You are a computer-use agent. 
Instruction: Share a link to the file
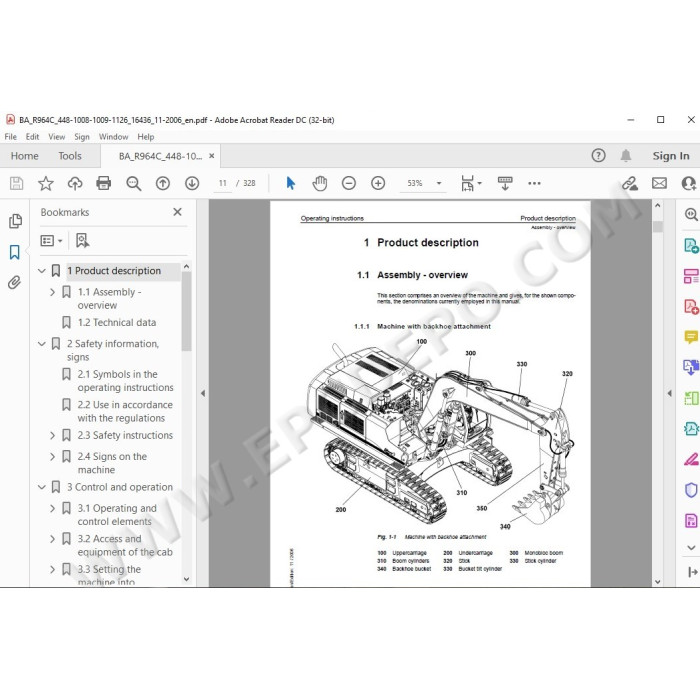[x=630, y=183]
